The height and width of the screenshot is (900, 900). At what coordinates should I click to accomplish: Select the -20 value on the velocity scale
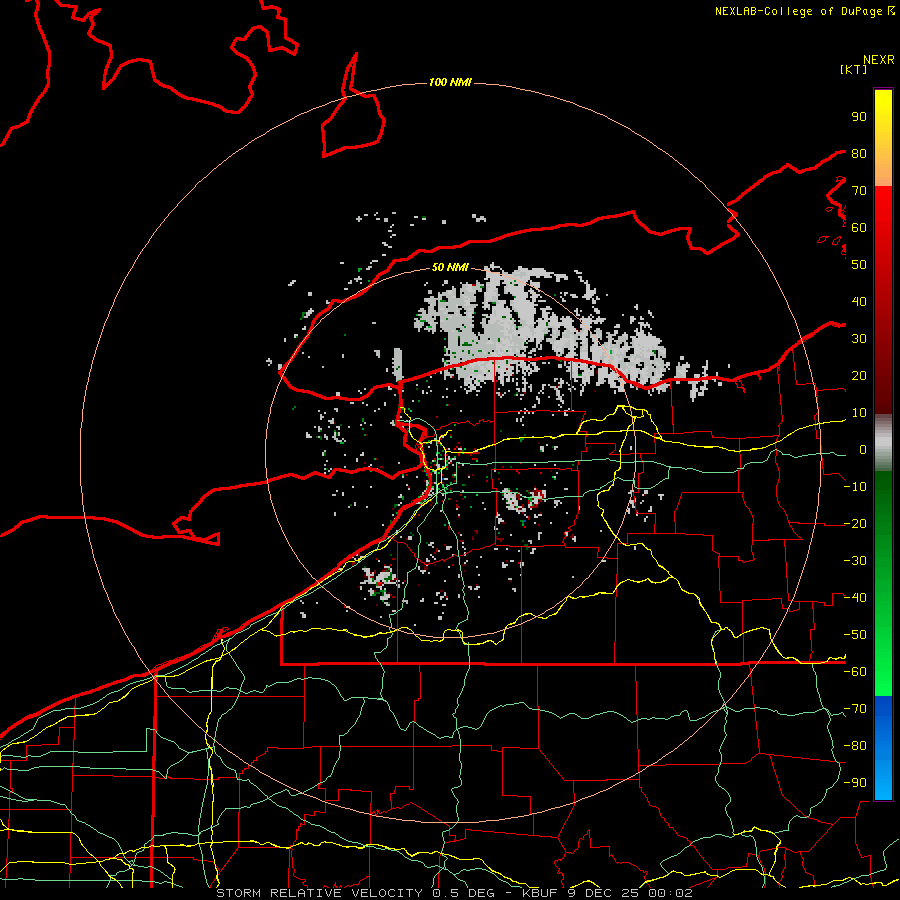[x=856, y=524]
